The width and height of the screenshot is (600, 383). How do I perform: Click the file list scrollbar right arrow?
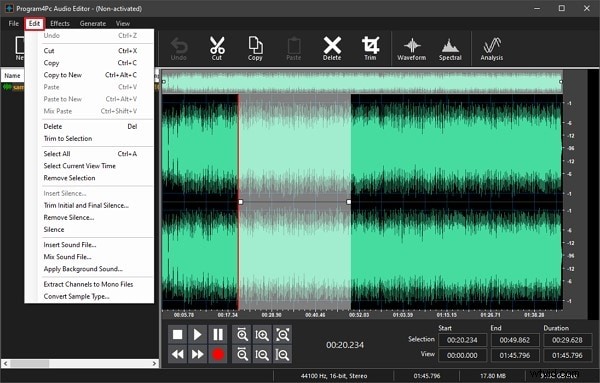[154, 363]
